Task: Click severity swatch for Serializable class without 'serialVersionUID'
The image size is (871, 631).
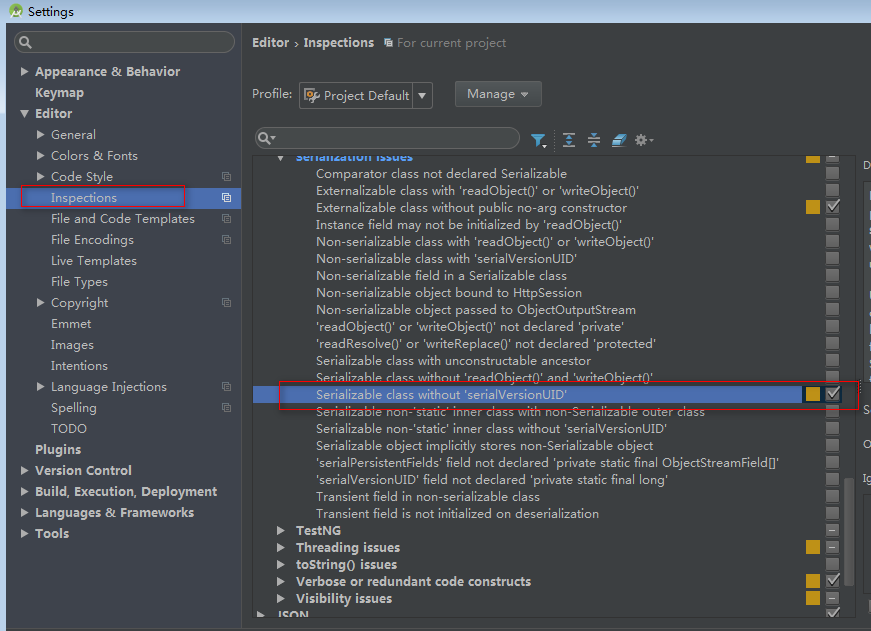Action: 813,394
